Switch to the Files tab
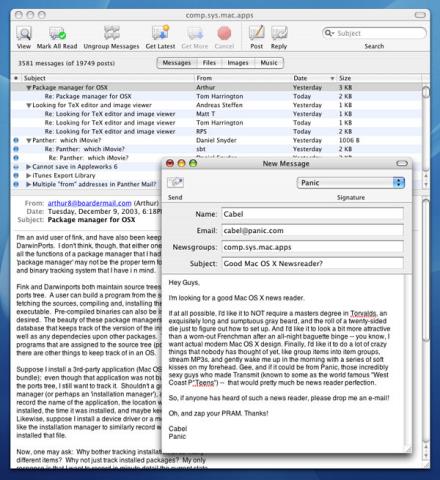Viewport: 440px width, 480px height. [x=209, y=63]
